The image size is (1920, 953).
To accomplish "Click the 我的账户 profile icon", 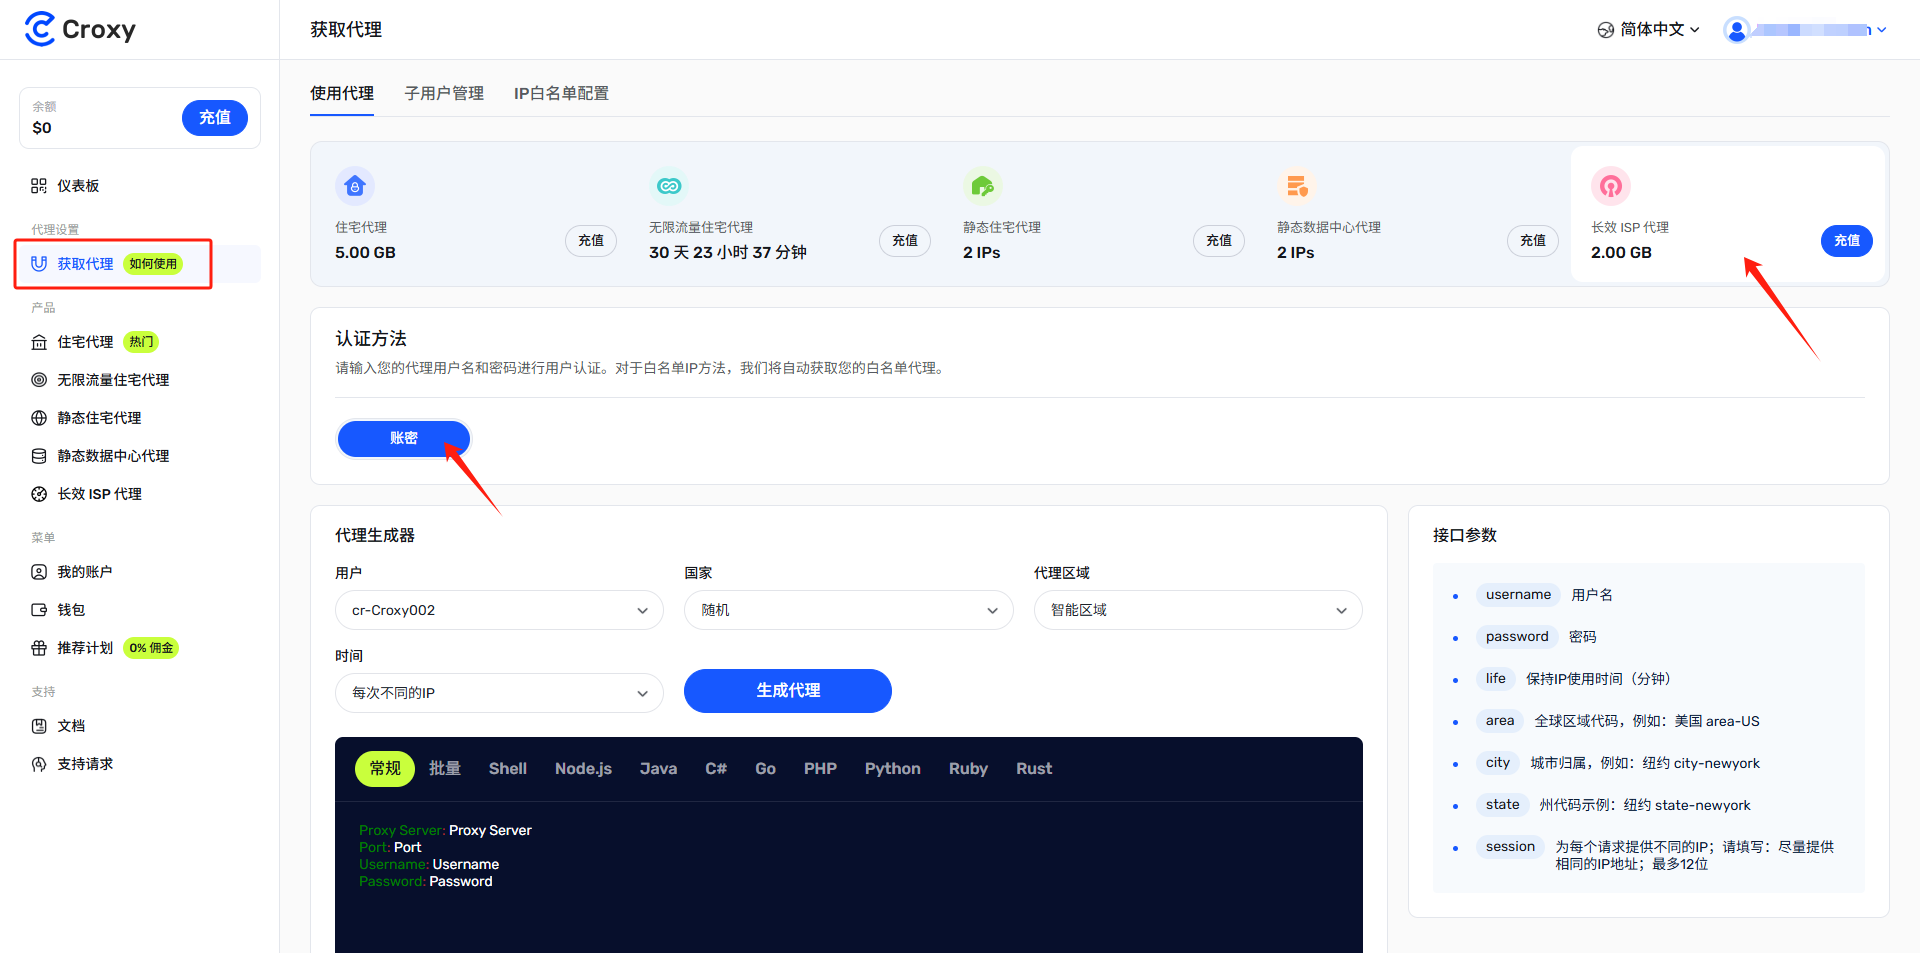I will pyautogui.click(x=39, y=572).
